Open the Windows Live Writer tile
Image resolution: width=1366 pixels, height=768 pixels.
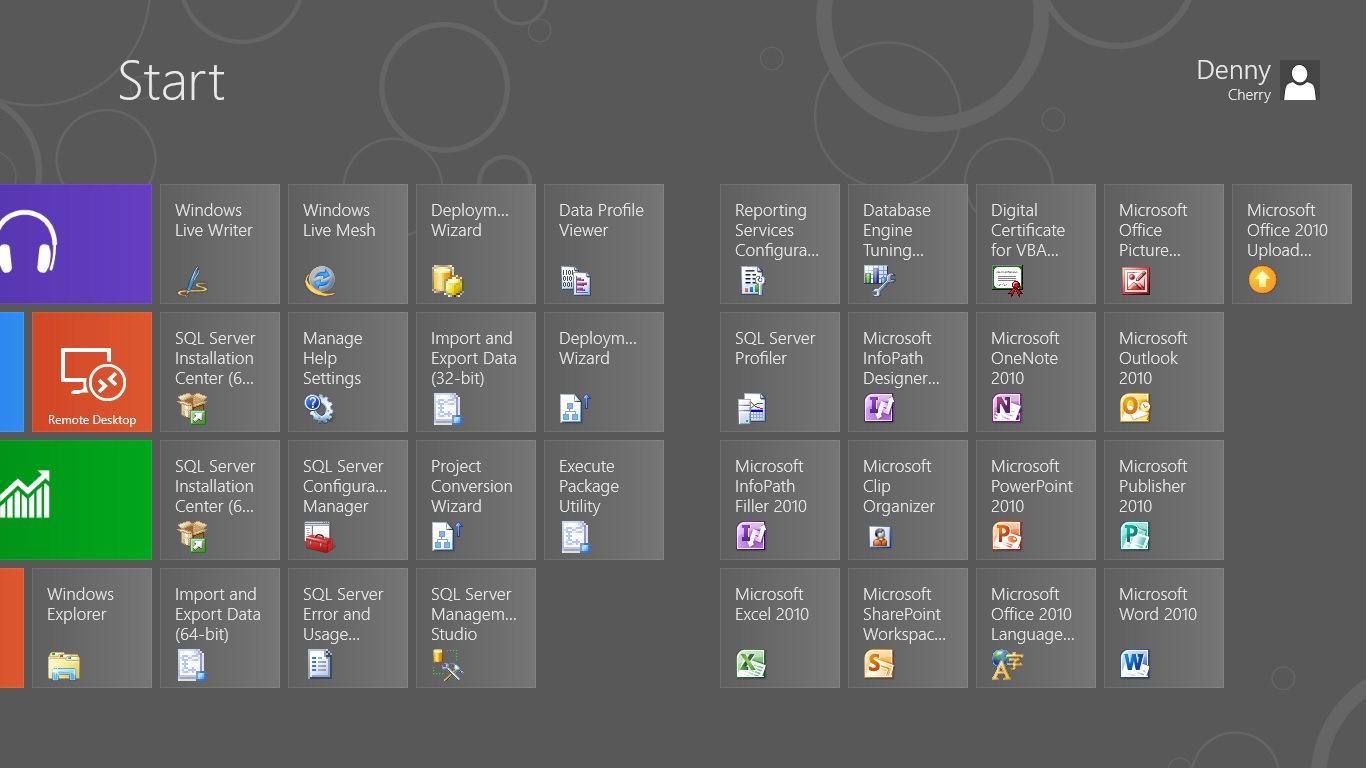[220, 244]
